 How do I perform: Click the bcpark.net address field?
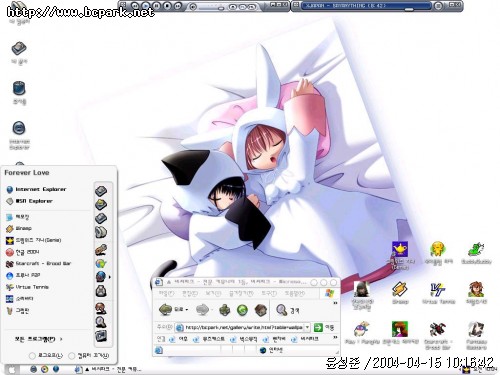[243, 327]
